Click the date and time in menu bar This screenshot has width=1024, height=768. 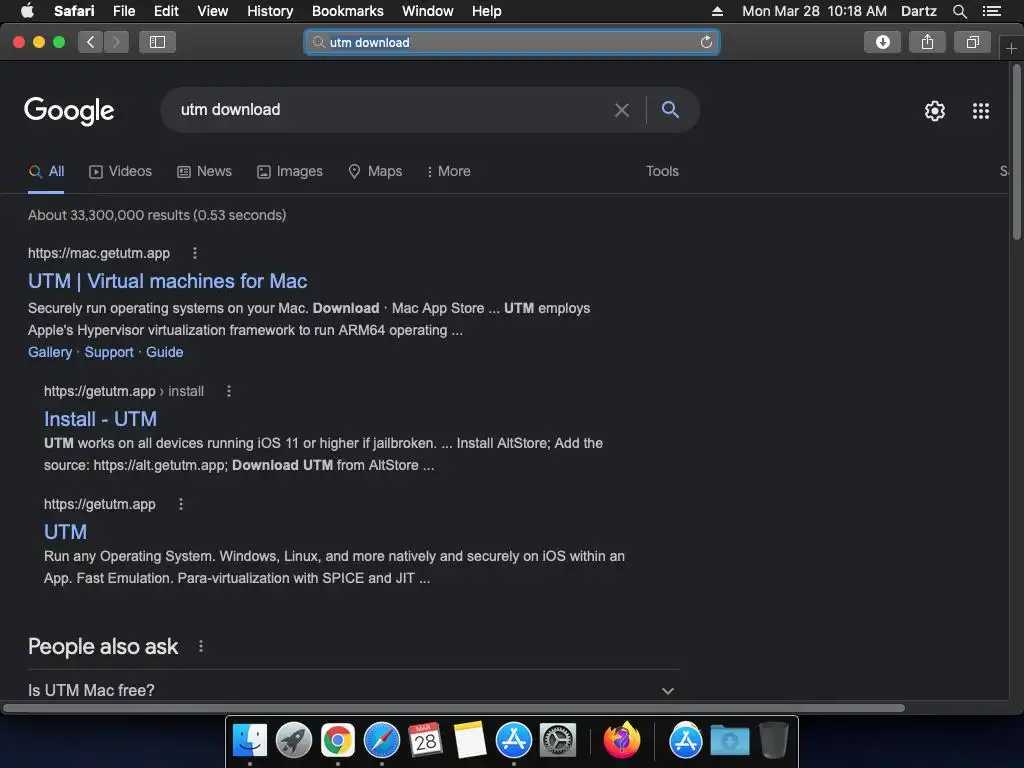pos(814,11)
